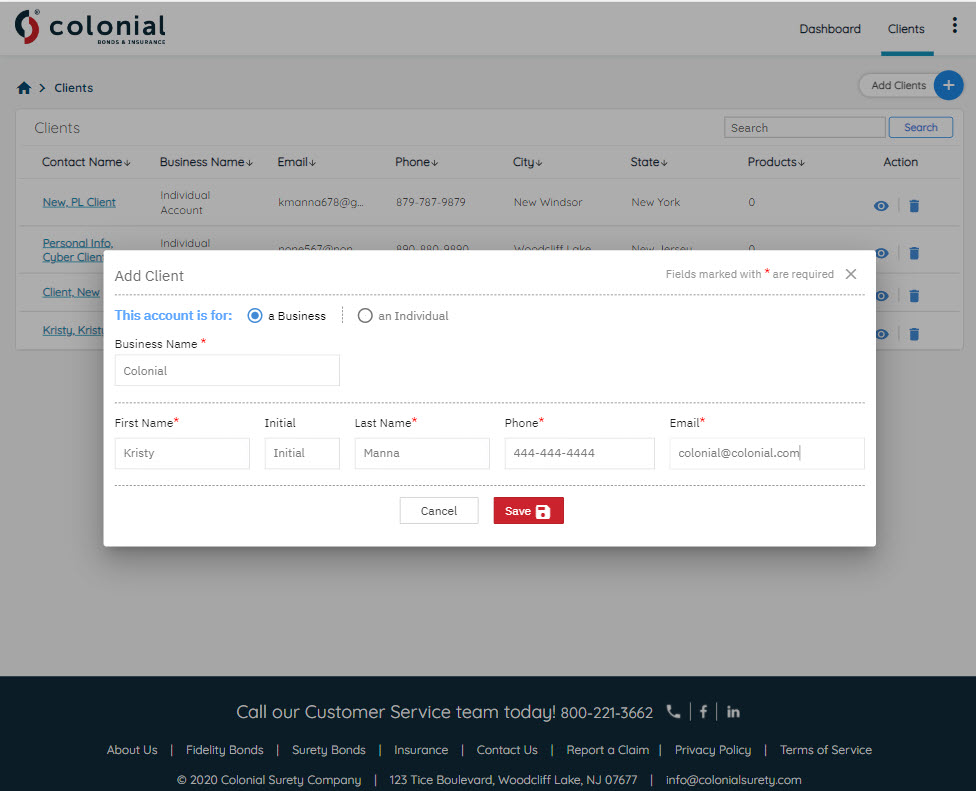Click the Clients breadcrumb link
This screenshot has height=791, width=976.
click(x=73, y=88)
